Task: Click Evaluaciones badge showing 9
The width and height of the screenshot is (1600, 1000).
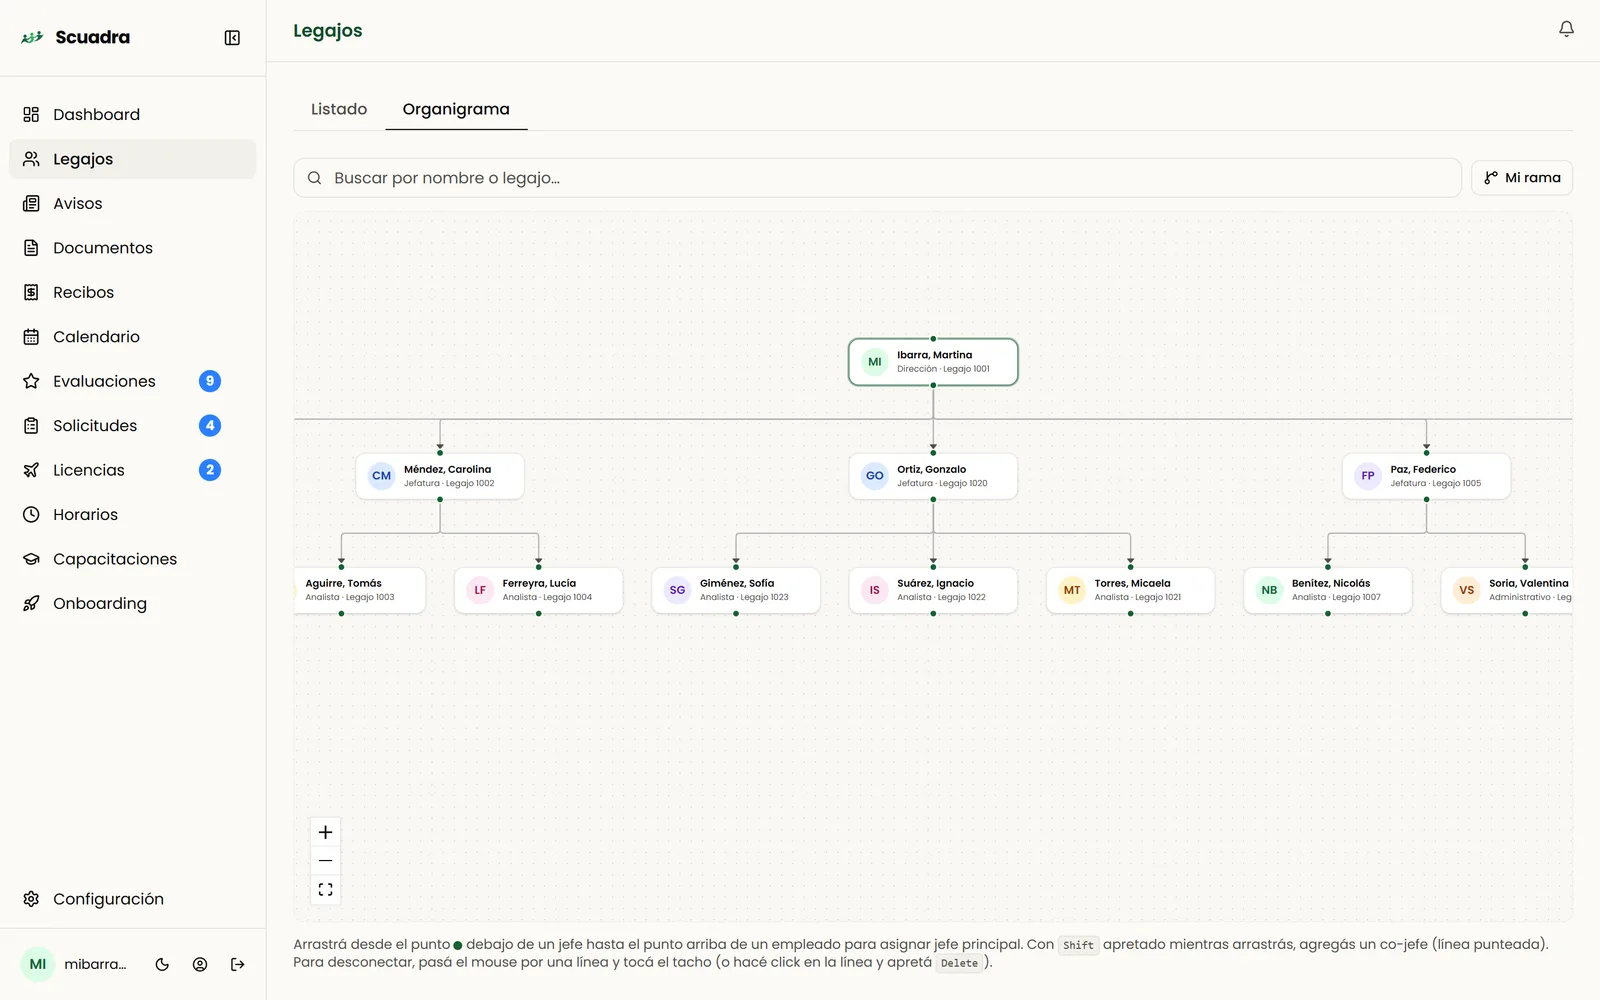Action: (x=210, y=381)
